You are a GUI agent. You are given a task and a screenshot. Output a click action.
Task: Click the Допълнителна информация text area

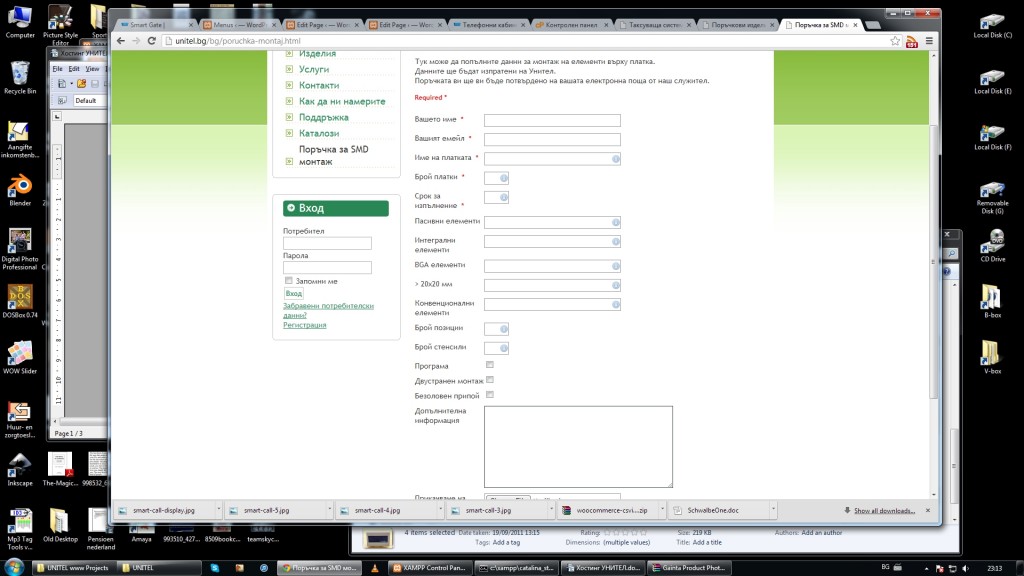(578, 447)
